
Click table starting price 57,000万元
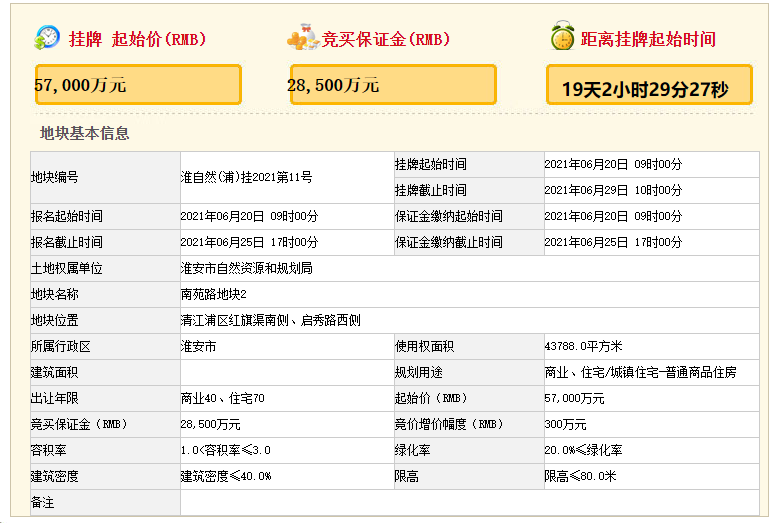pyautogui.click(x=575, y=398)
